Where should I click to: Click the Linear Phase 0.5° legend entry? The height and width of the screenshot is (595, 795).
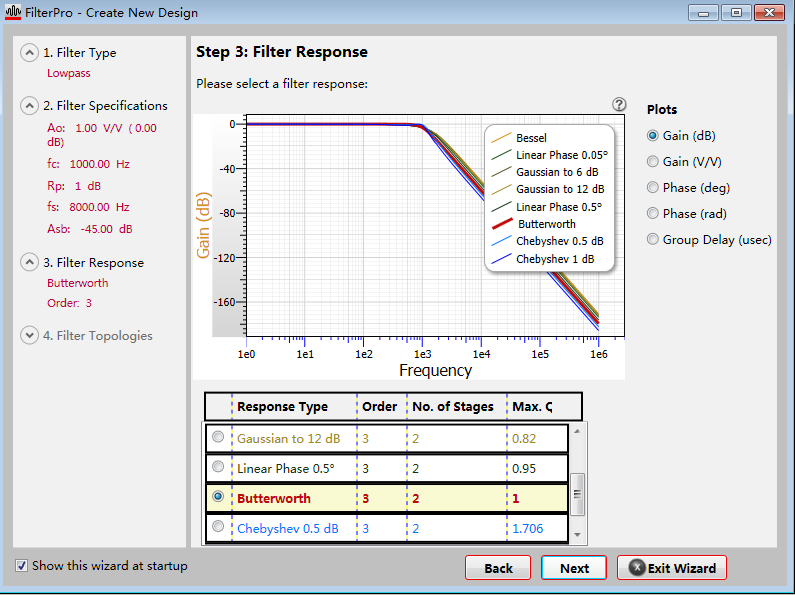click(x=547, y=207)
